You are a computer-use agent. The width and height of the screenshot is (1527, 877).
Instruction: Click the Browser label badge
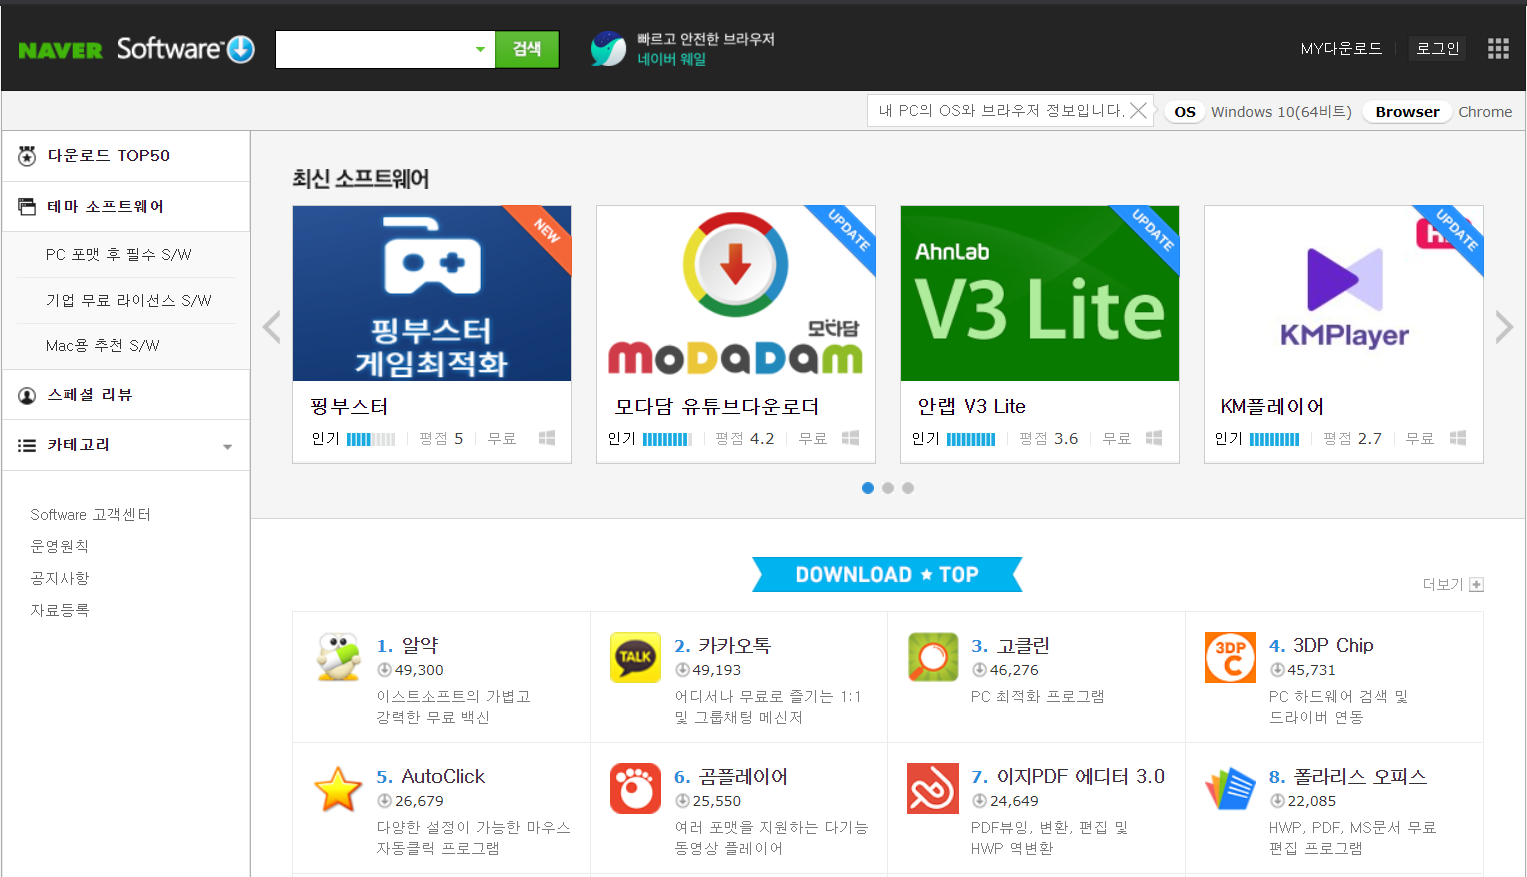(1407, 112)
